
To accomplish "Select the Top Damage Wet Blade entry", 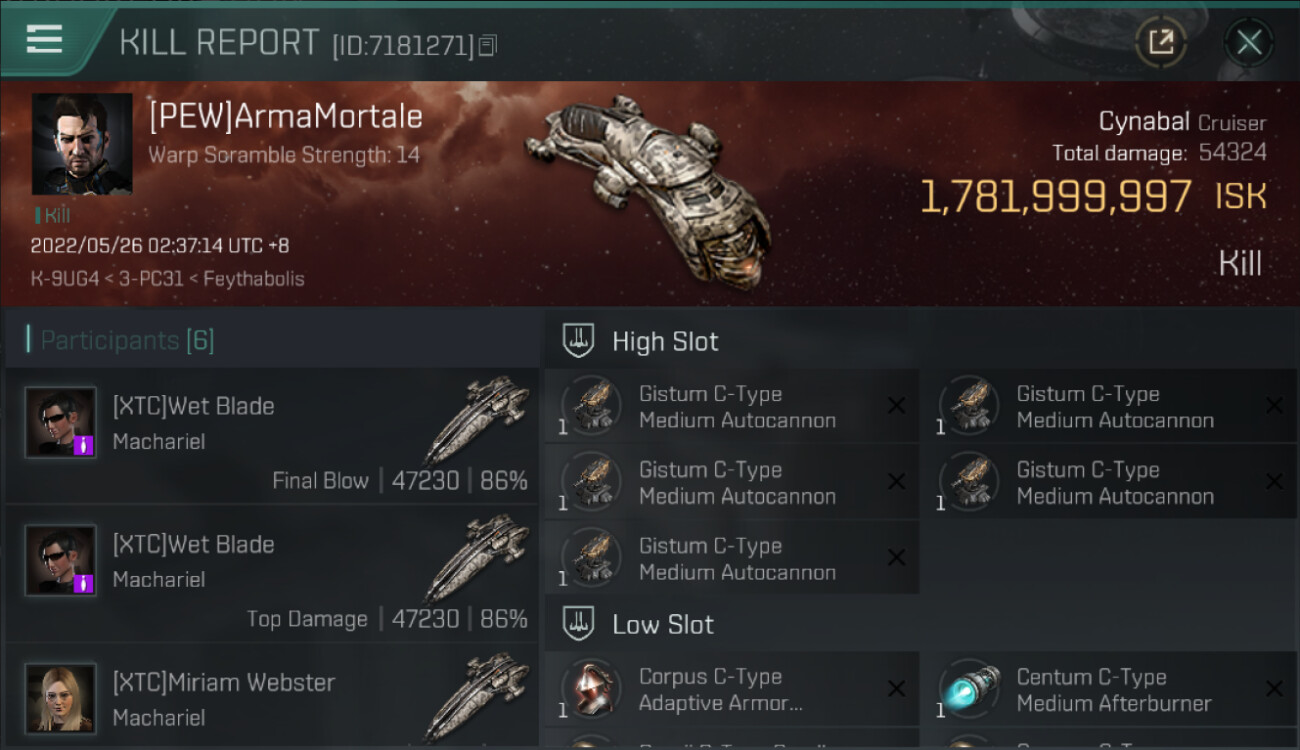I will pos(271,574).
